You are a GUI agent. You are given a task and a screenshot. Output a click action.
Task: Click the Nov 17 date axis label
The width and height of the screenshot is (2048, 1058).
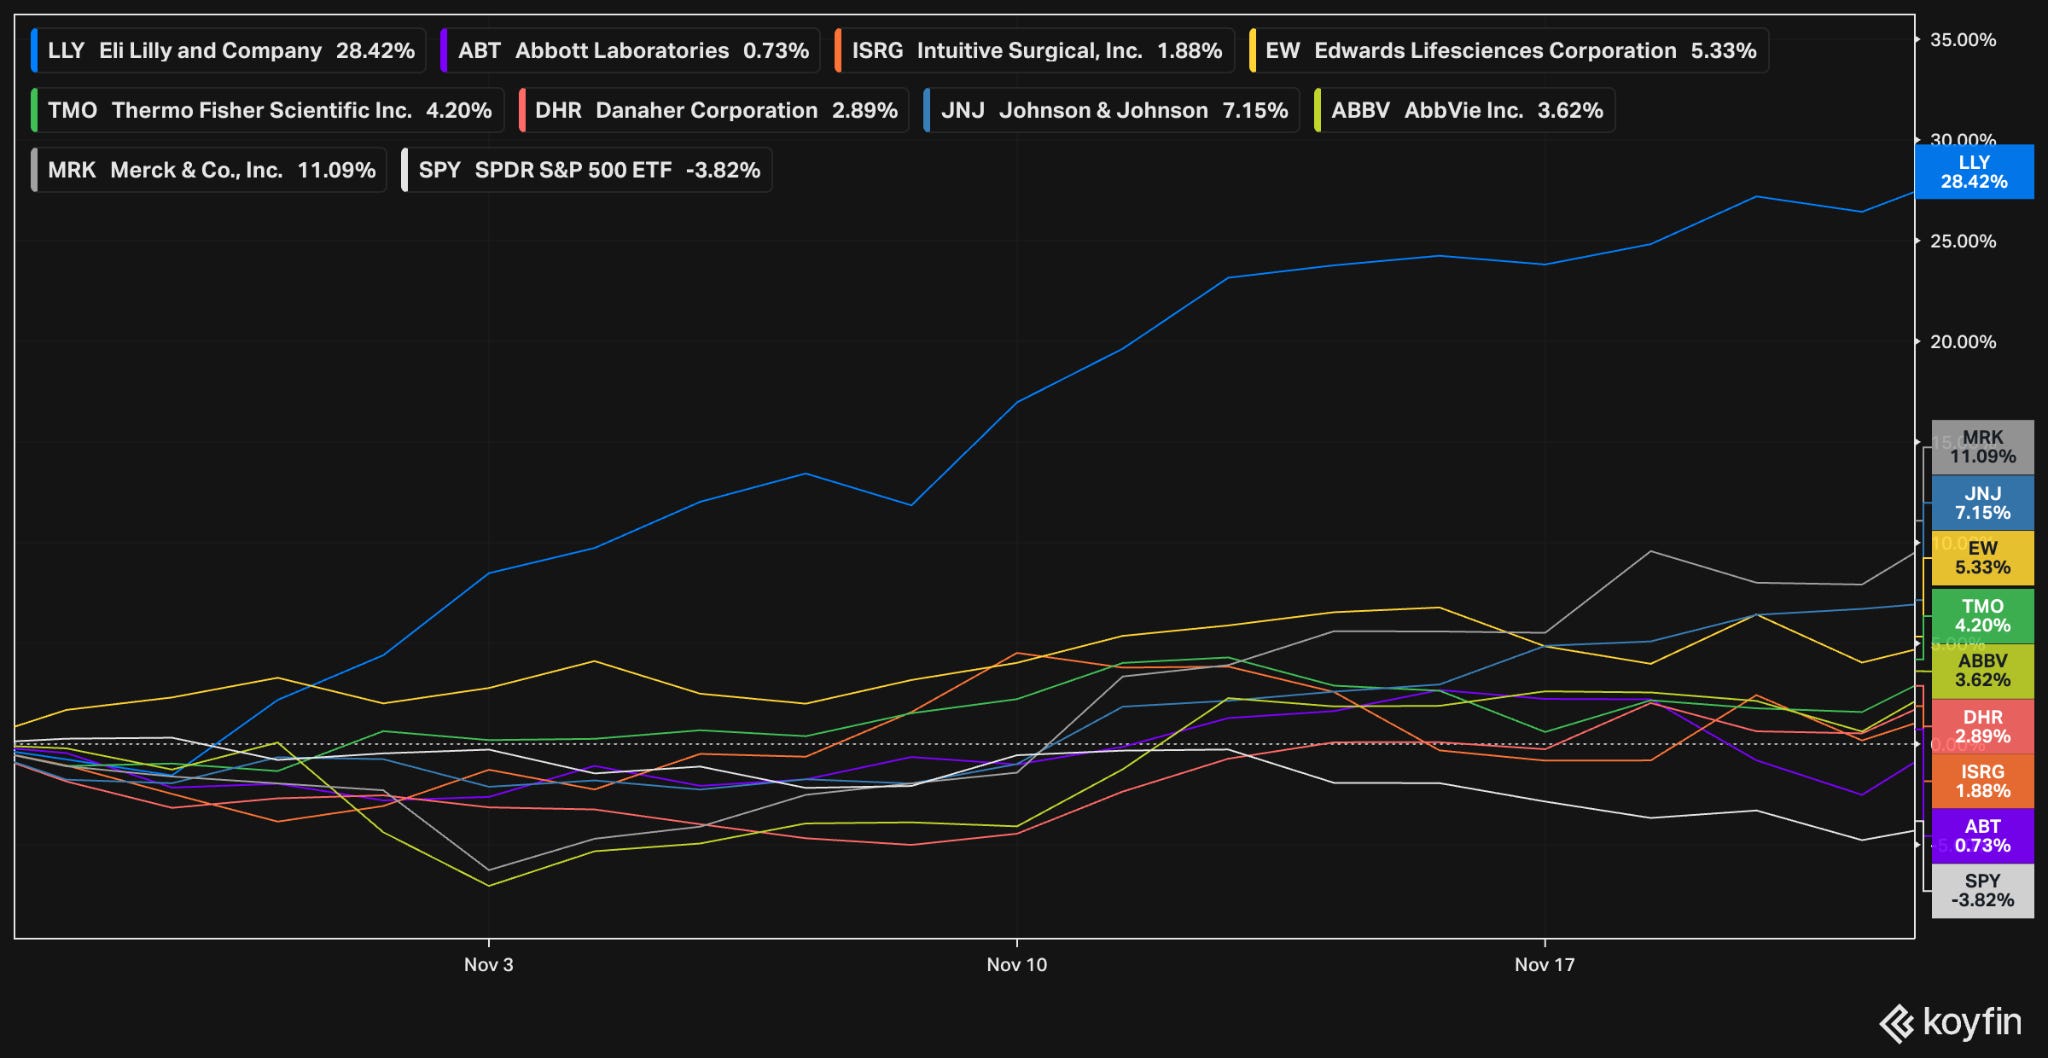tap(1545, 965)
